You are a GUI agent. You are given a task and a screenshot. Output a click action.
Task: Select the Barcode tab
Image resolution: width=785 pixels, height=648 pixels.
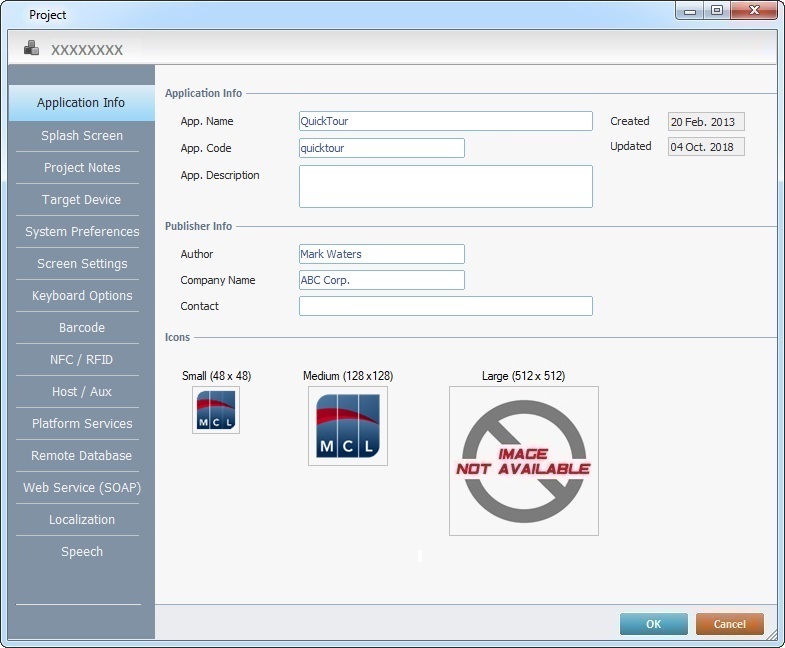(x=82, y=328)
